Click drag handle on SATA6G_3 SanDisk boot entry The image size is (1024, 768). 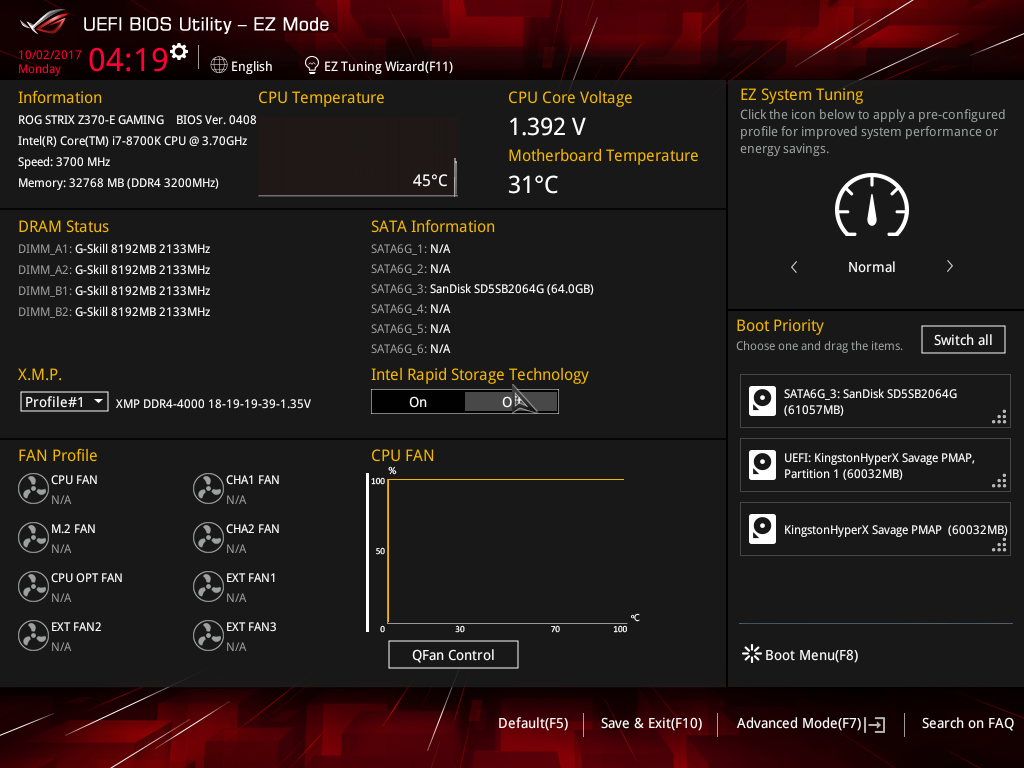coord(999,417)
